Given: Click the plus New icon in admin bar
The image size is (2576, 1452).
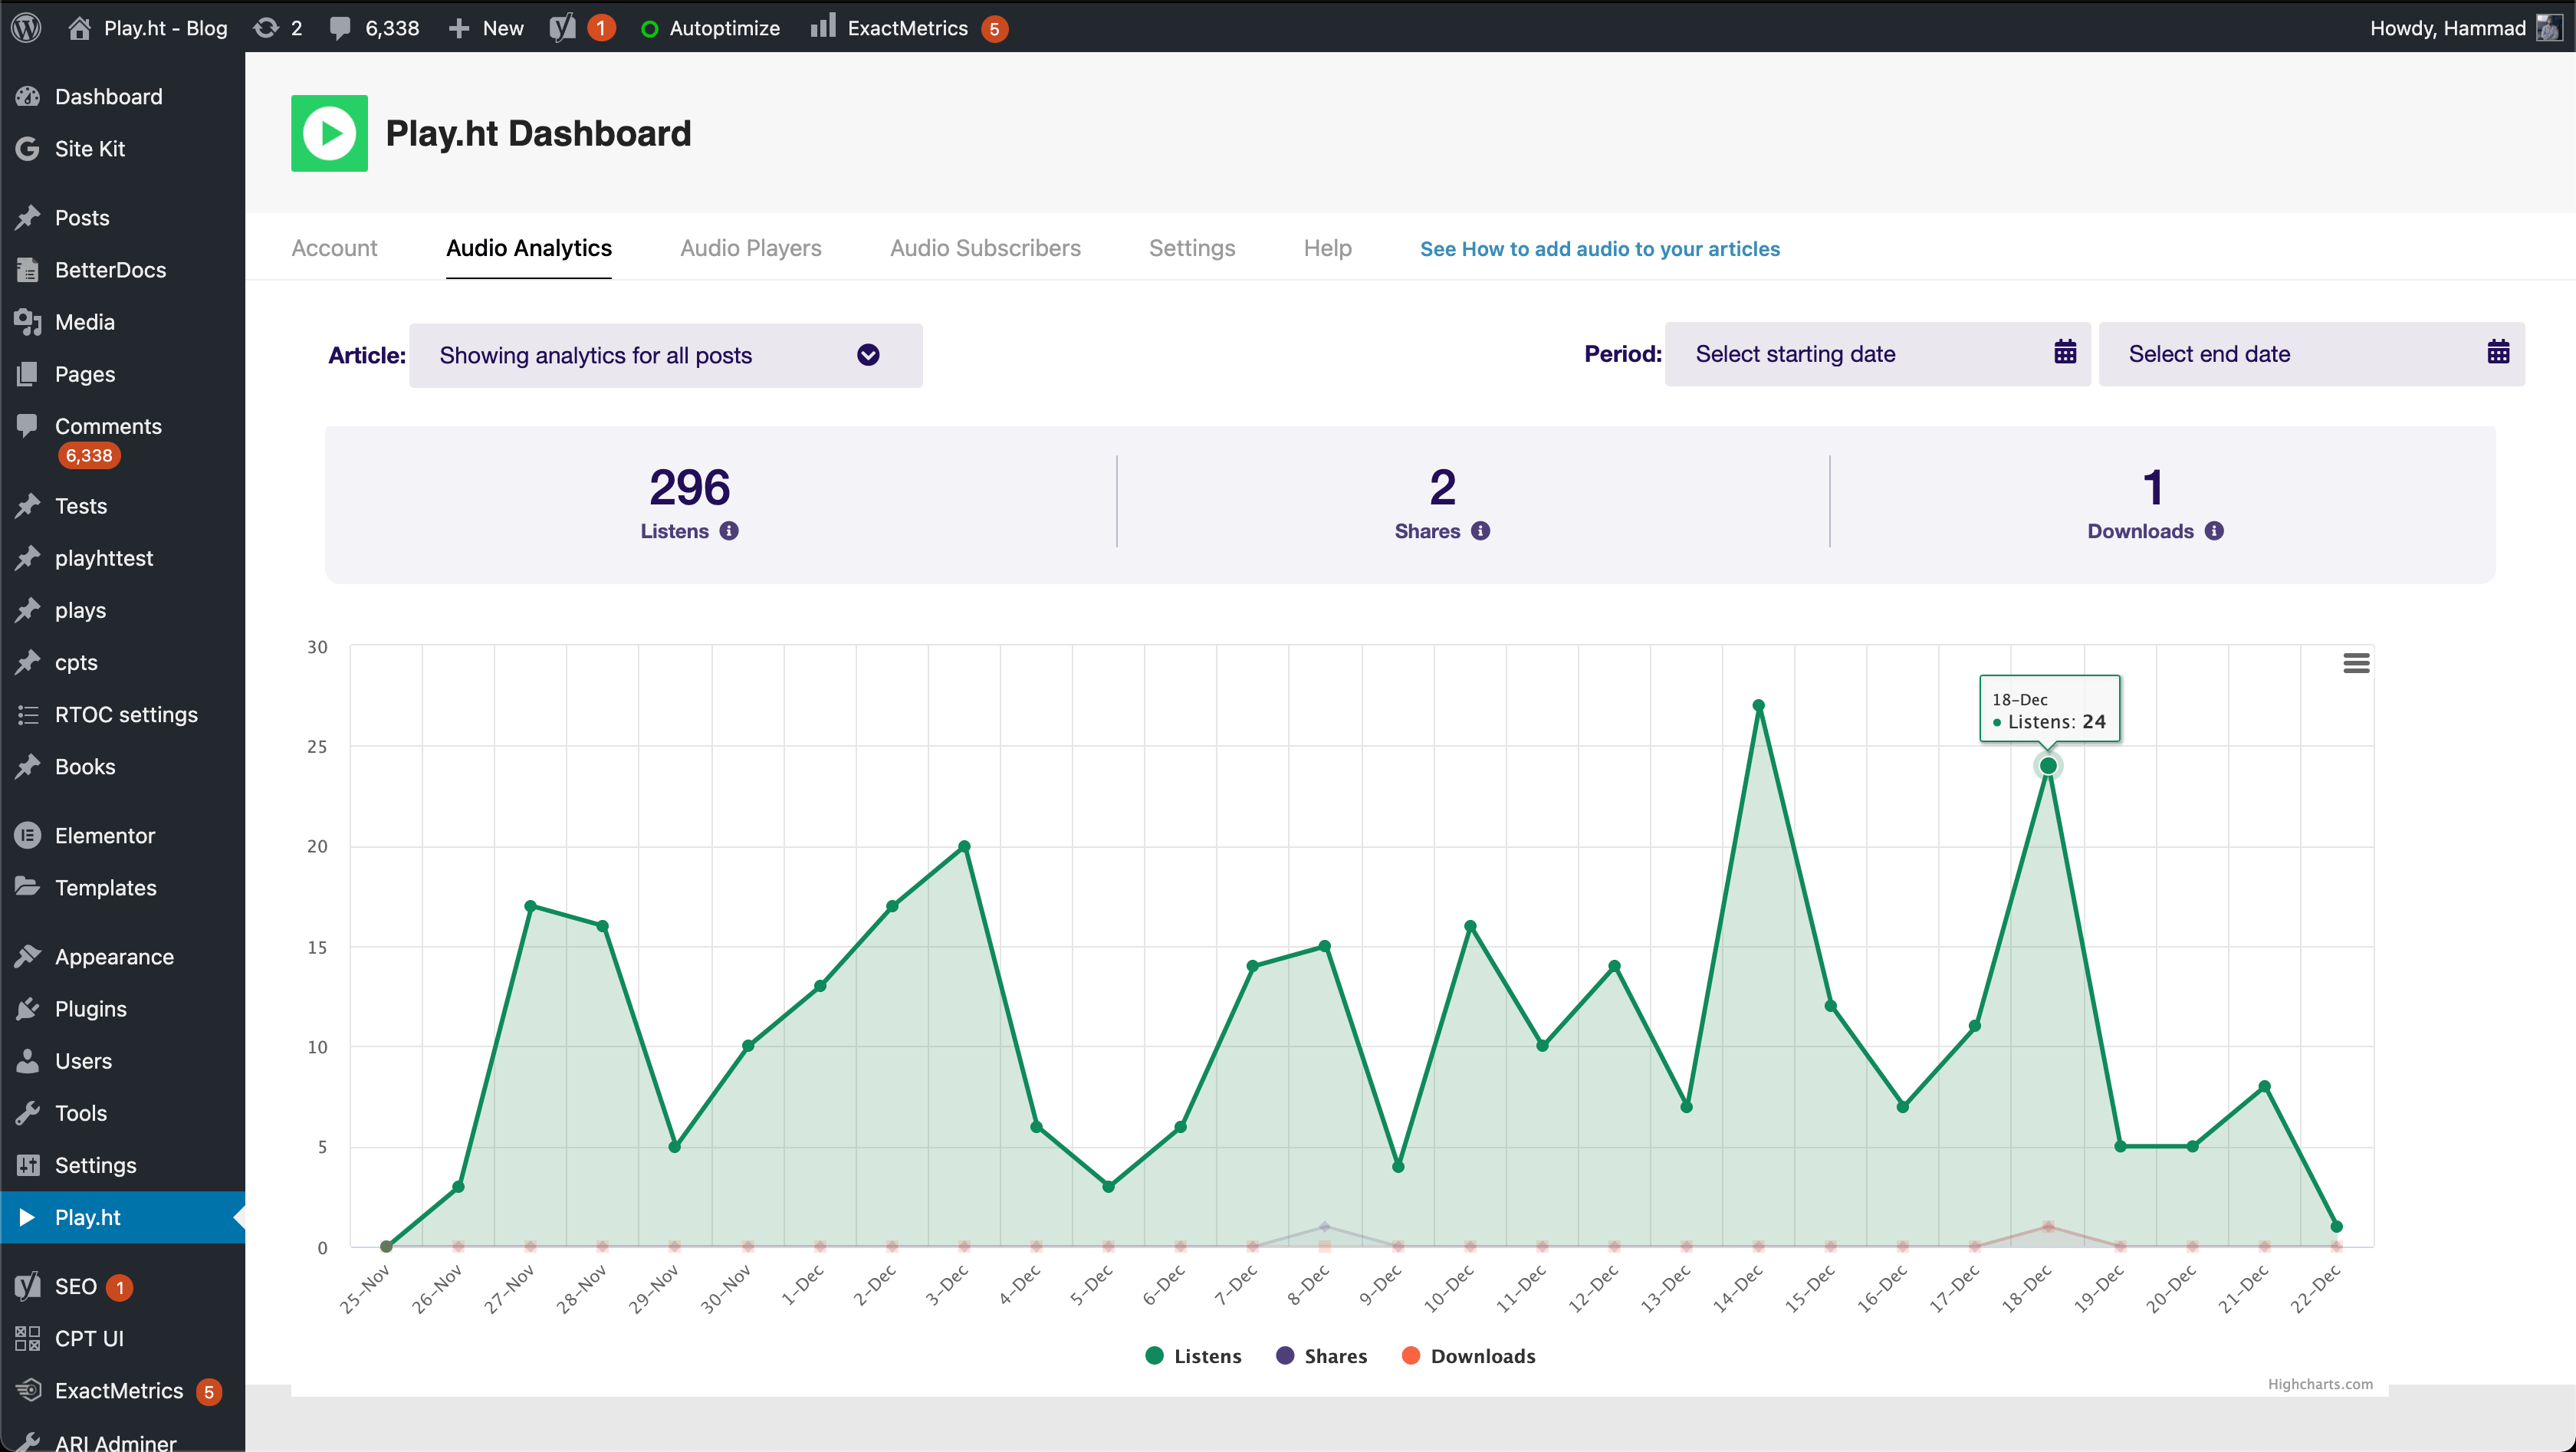Looking at the screenshot, I should tap(459, 28).
